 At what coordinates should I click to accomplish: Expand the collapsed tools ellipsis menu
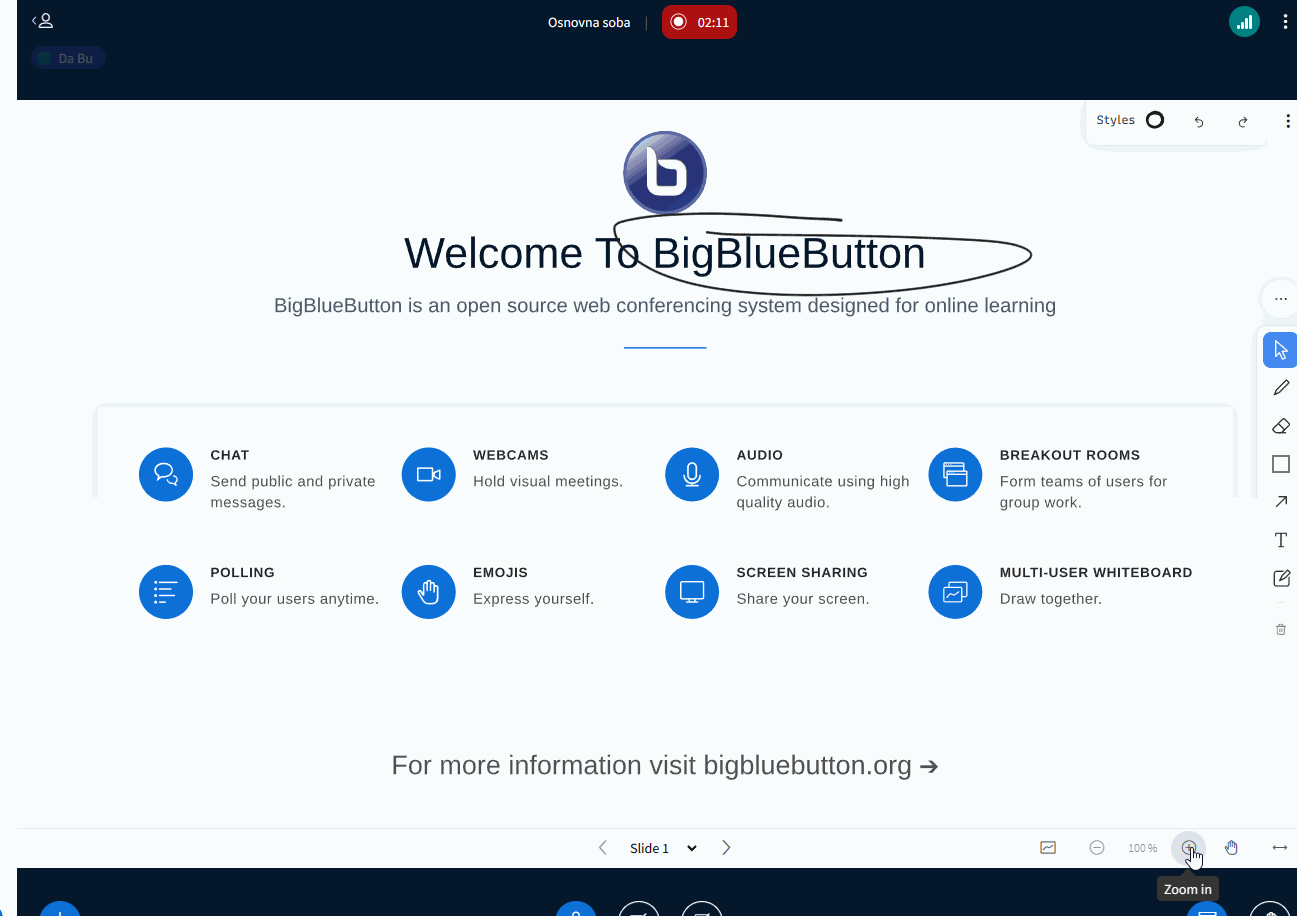[1281, 298]
